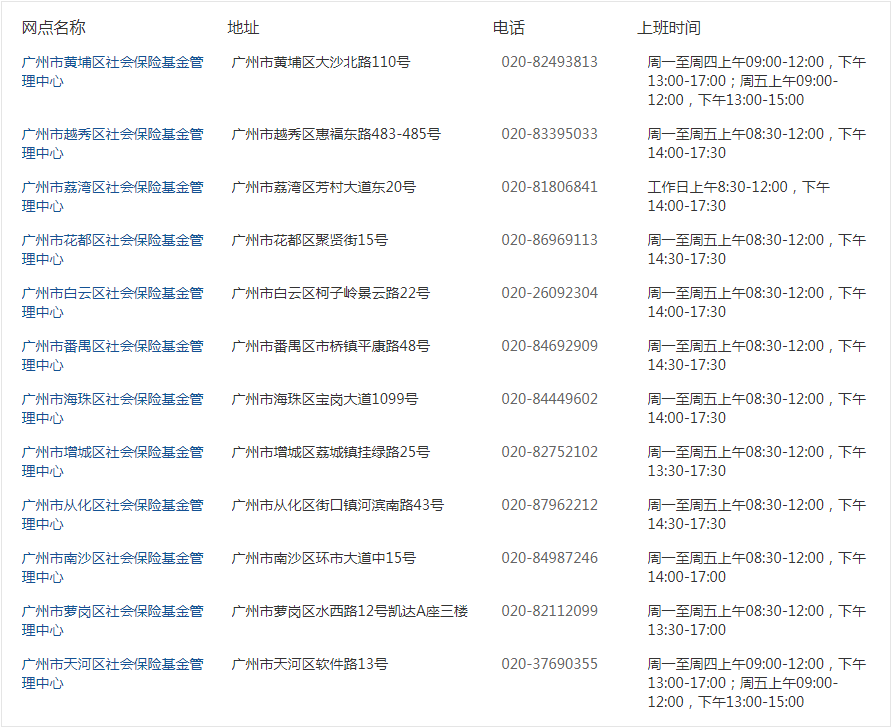This screenshot has height=728, width=892.
Task: Visit 广州市从化区社会保险基金管理中心 link
Action: pos(112,505)
